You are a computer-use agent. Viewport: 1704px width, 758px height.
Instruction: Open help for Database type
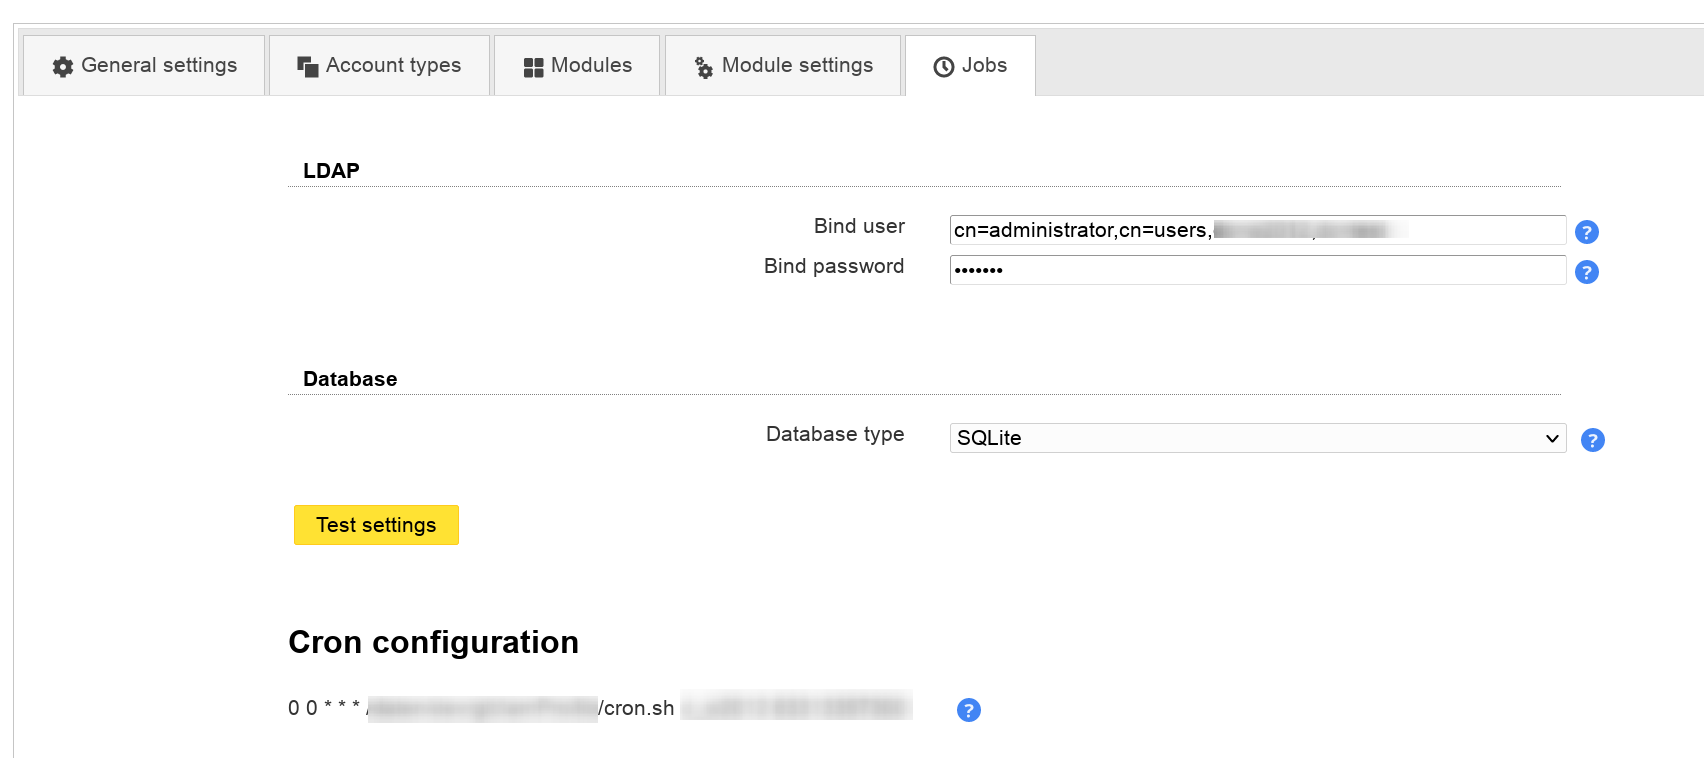[1592, 440]
